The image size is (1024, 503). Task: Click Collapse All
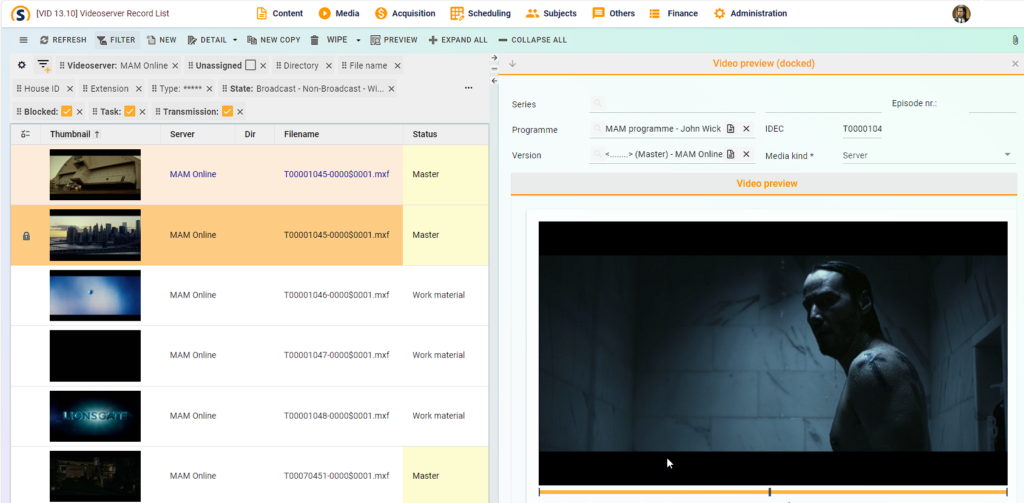[x=532, y=40]
